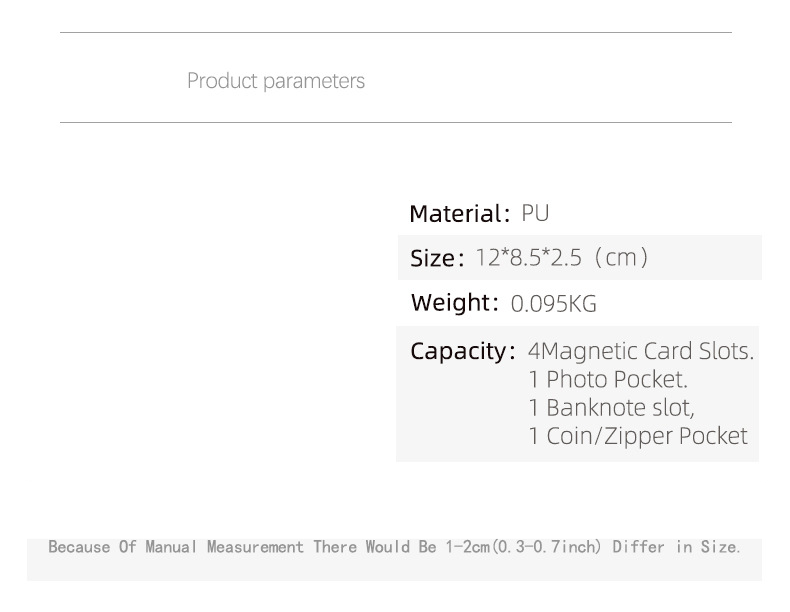Click the 0.095KG weight value
This screenshot has width=790, height=612.
(553, 304)
